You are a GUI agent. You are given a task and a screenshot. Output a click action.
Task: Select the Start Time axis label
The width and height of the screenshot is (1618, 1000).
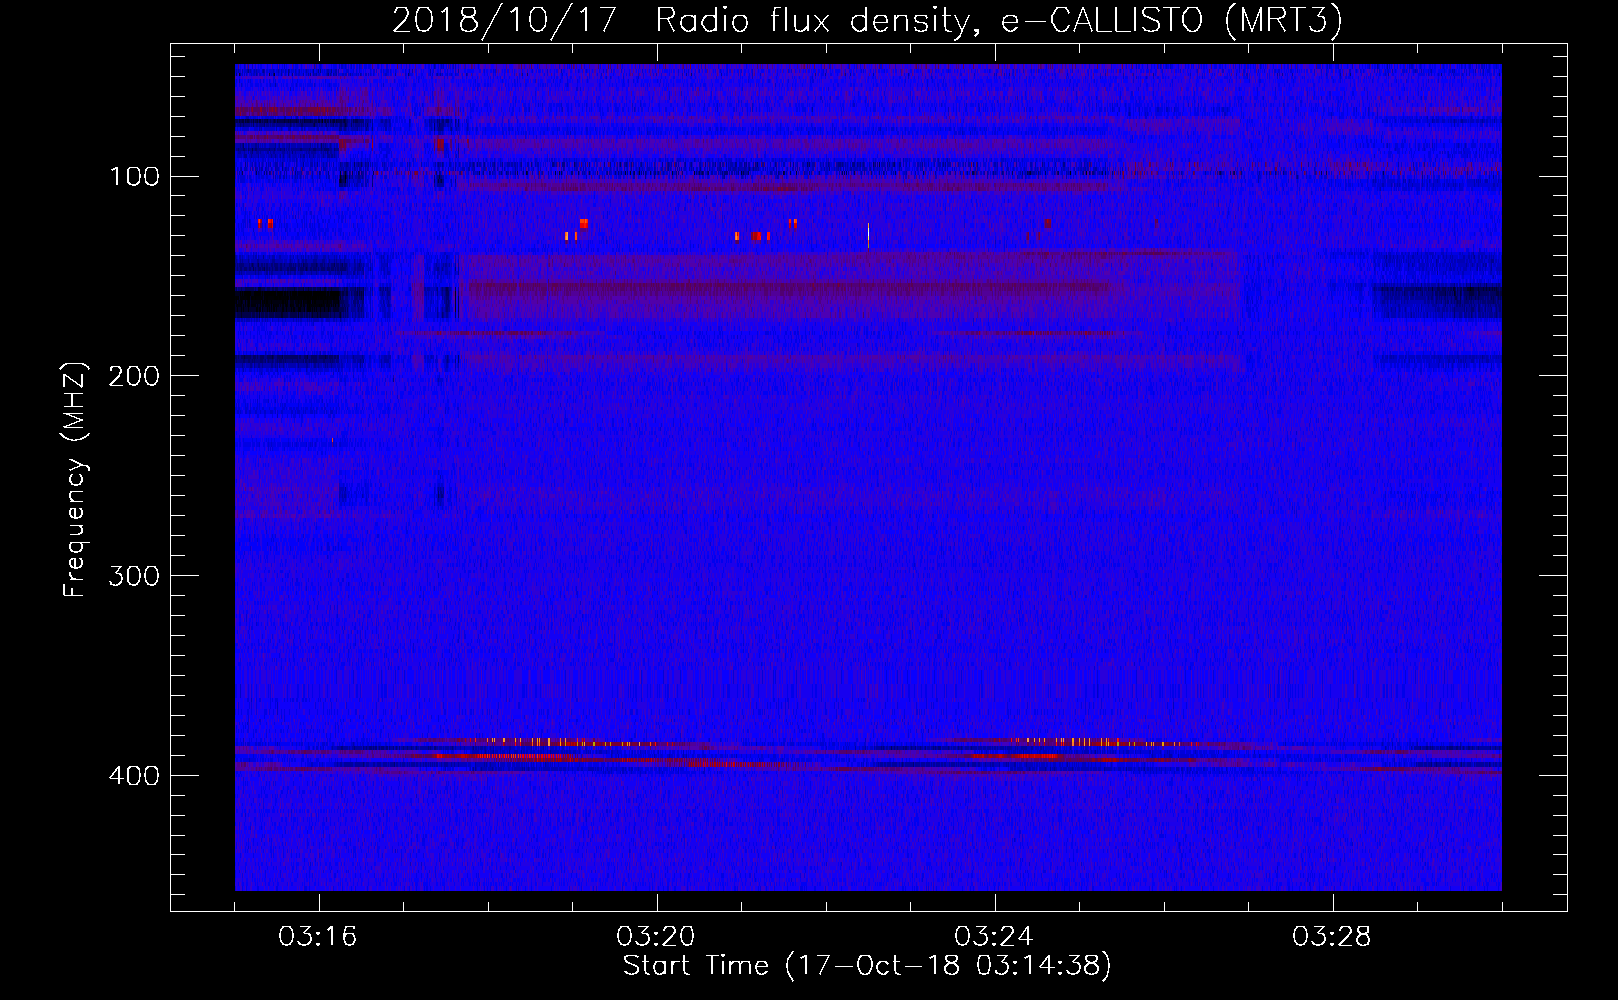click(x=867, y=966)
